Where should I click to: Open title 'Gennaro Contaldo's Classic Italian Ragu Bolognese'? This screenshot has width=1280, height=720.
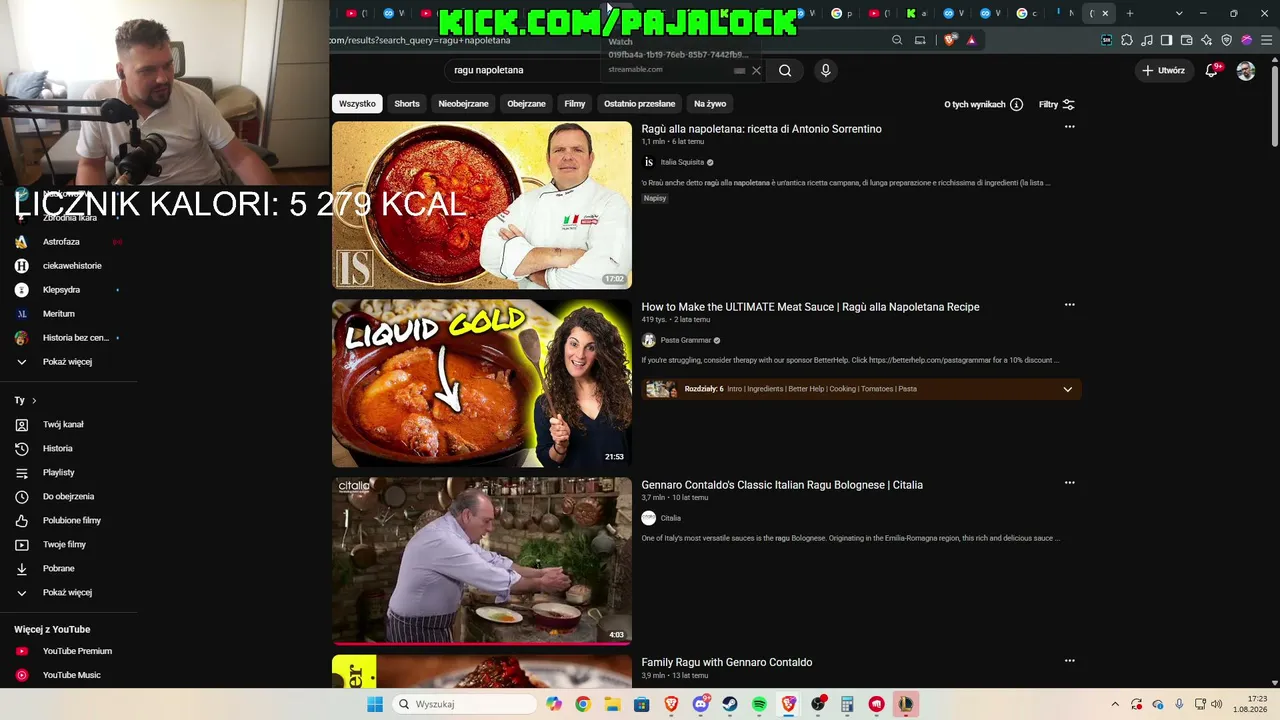[x=782, y=485]
